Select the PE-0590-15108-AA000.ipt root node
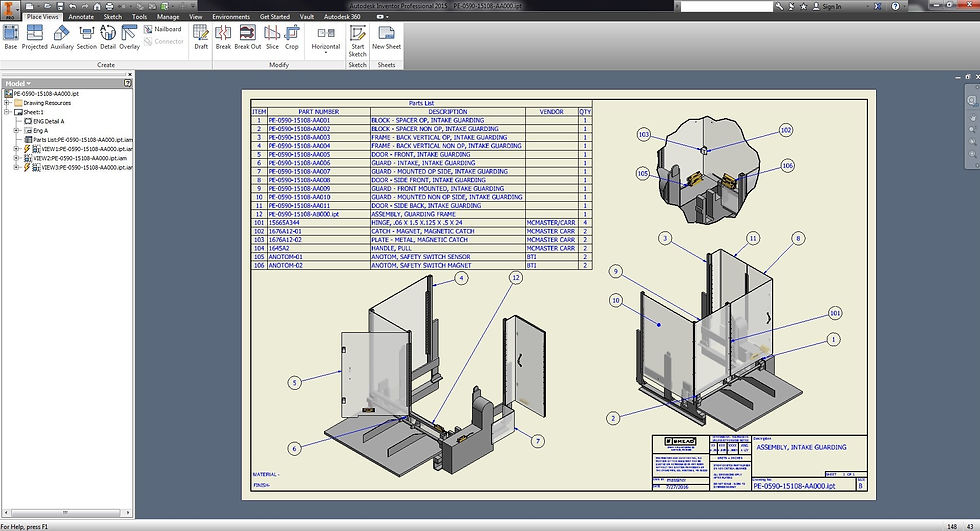This screenshot has width=980, height=531. click(x=42, y=94)
